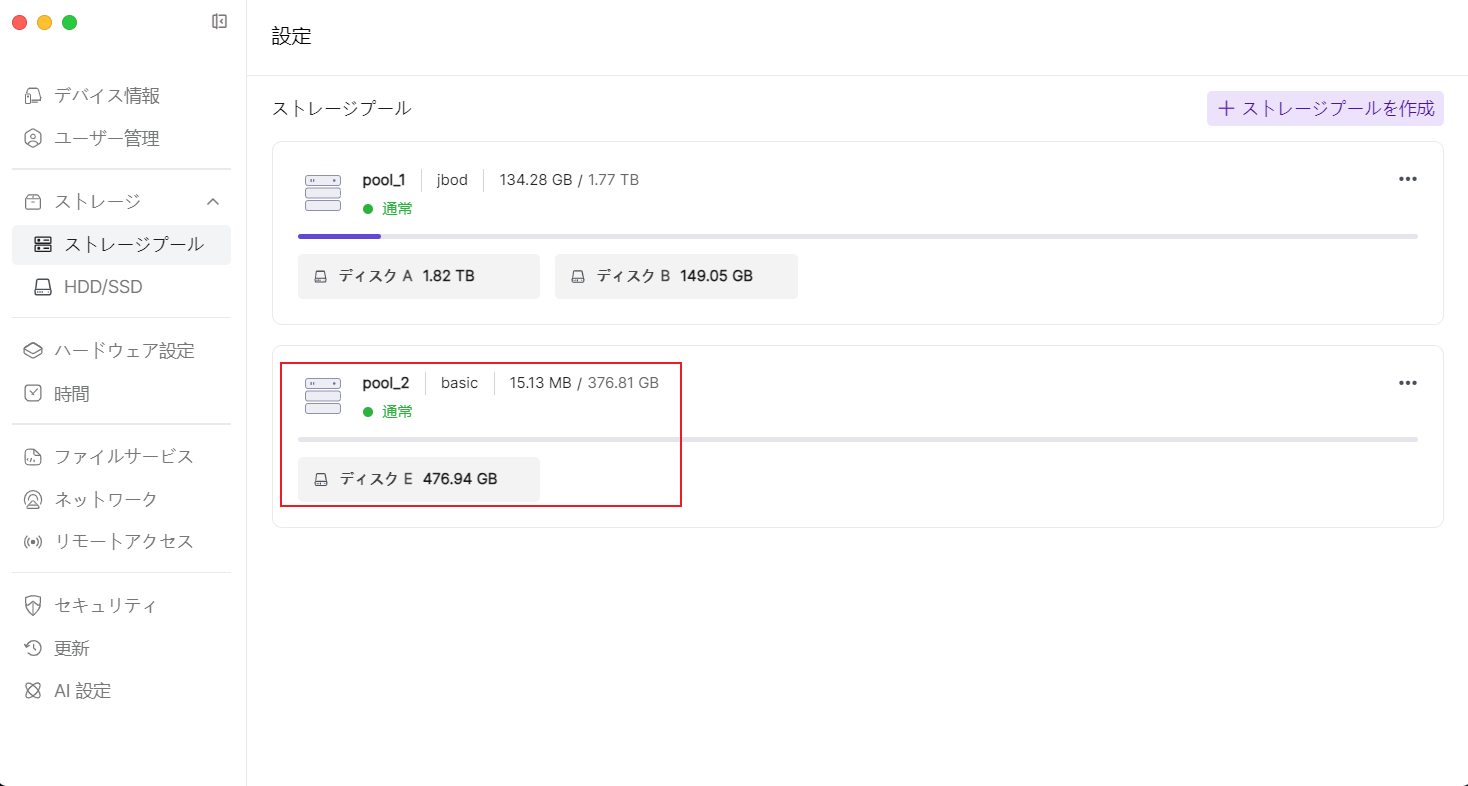Click ストレージプールを作成 button
This screenshot has height=786, width=1468.
click(1325, 109)
